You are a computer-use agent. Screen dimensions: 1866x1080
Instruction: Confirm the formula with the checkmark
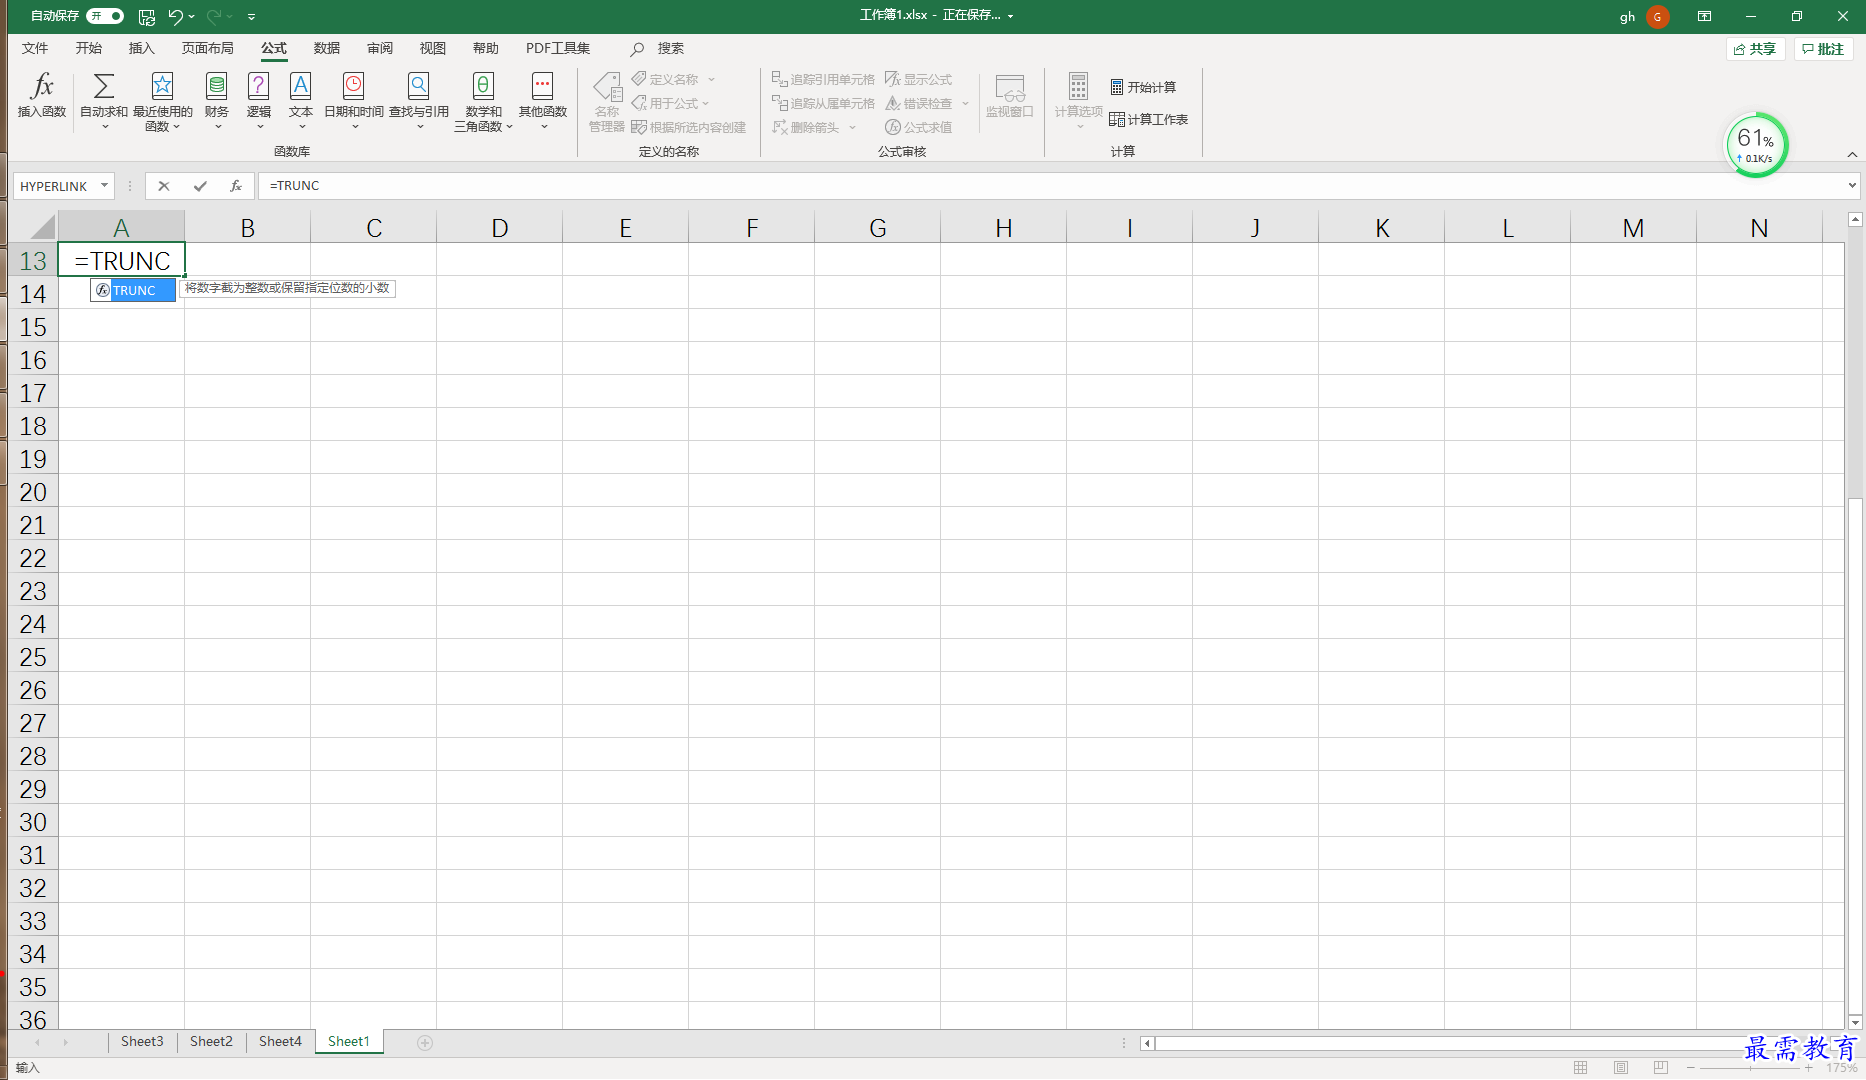pyautogui.click(x=200, y=186)
